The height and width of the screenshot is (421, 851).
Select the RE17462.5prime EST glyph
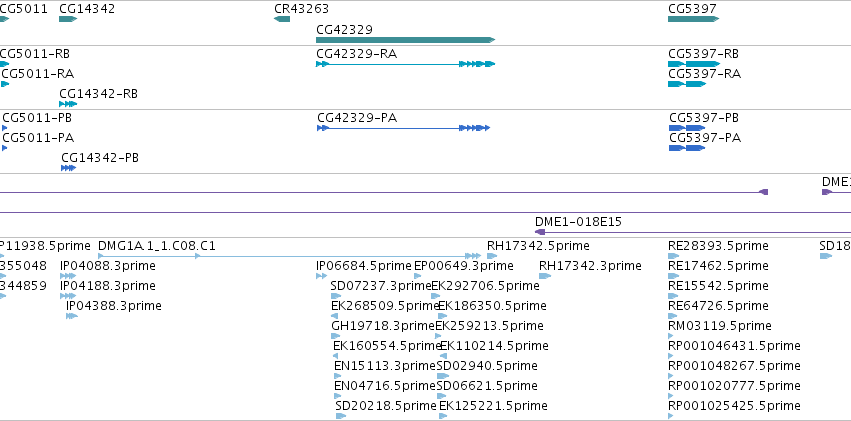[674, 276]
